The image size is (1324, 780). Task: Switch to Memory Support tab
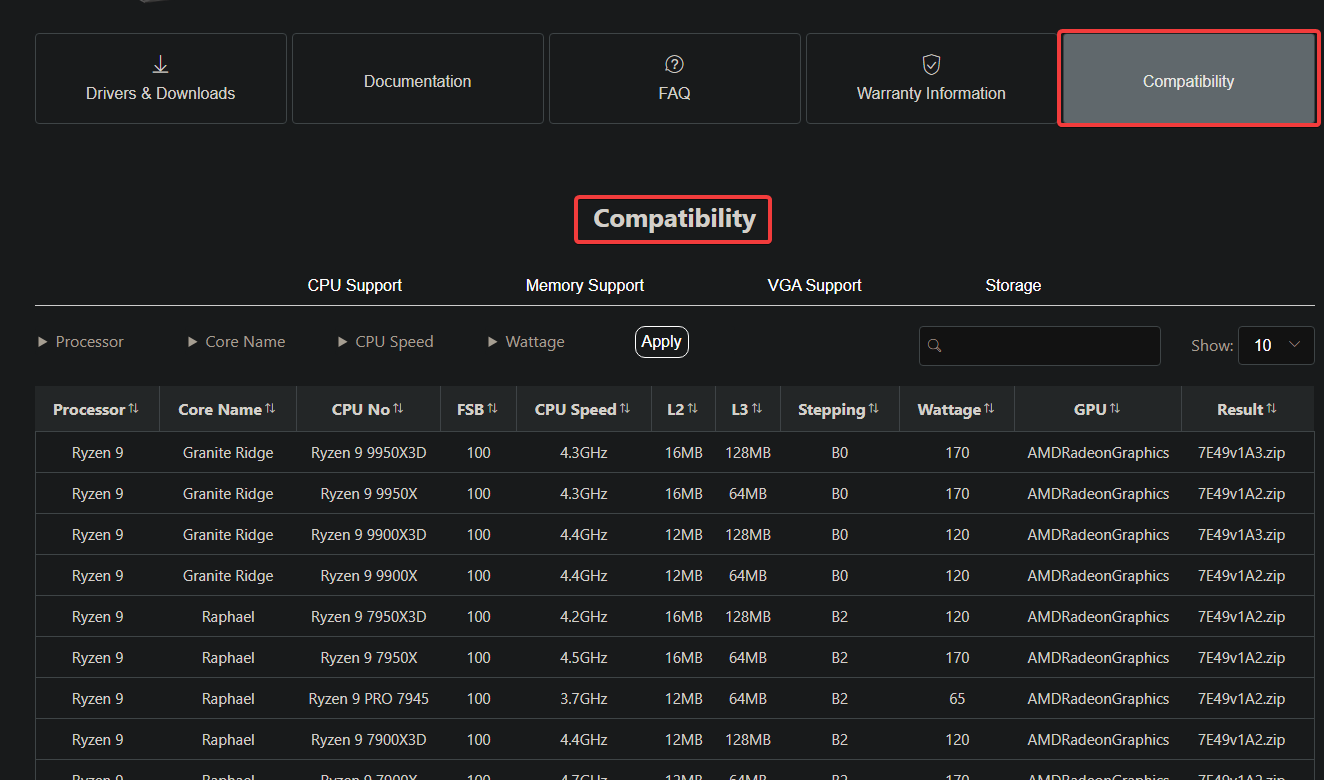pyautogui.click(x=585, y=285)
